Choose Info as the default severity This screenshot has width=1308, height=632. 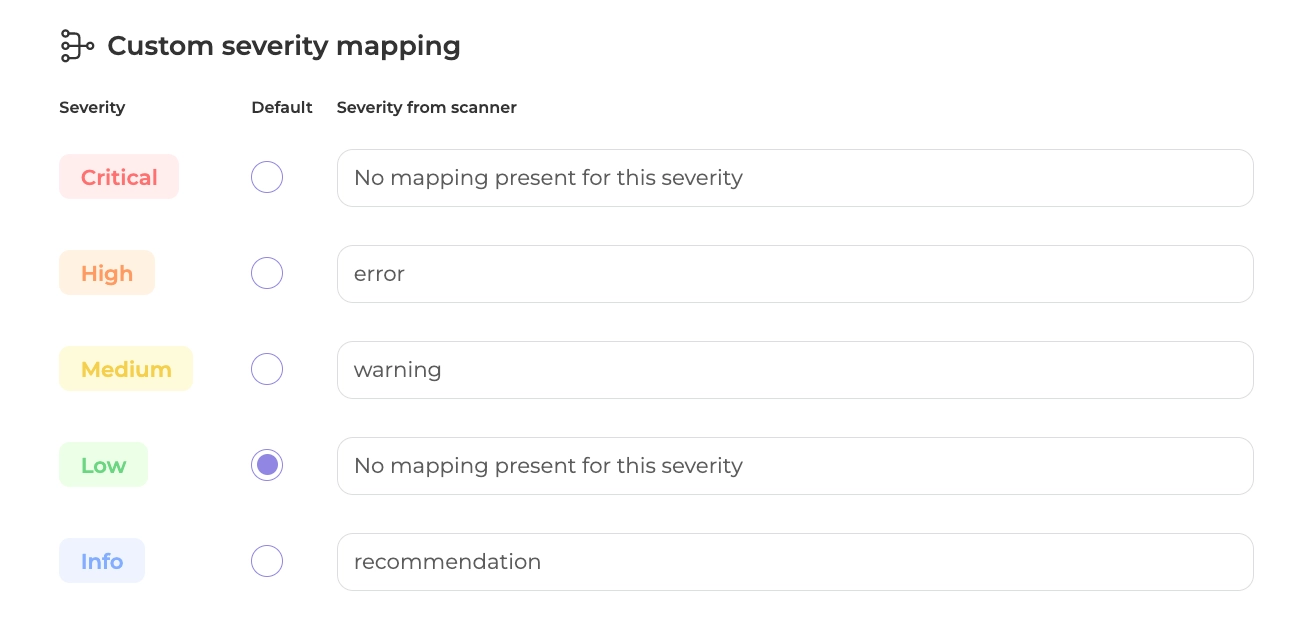click(x=267, y=562)
